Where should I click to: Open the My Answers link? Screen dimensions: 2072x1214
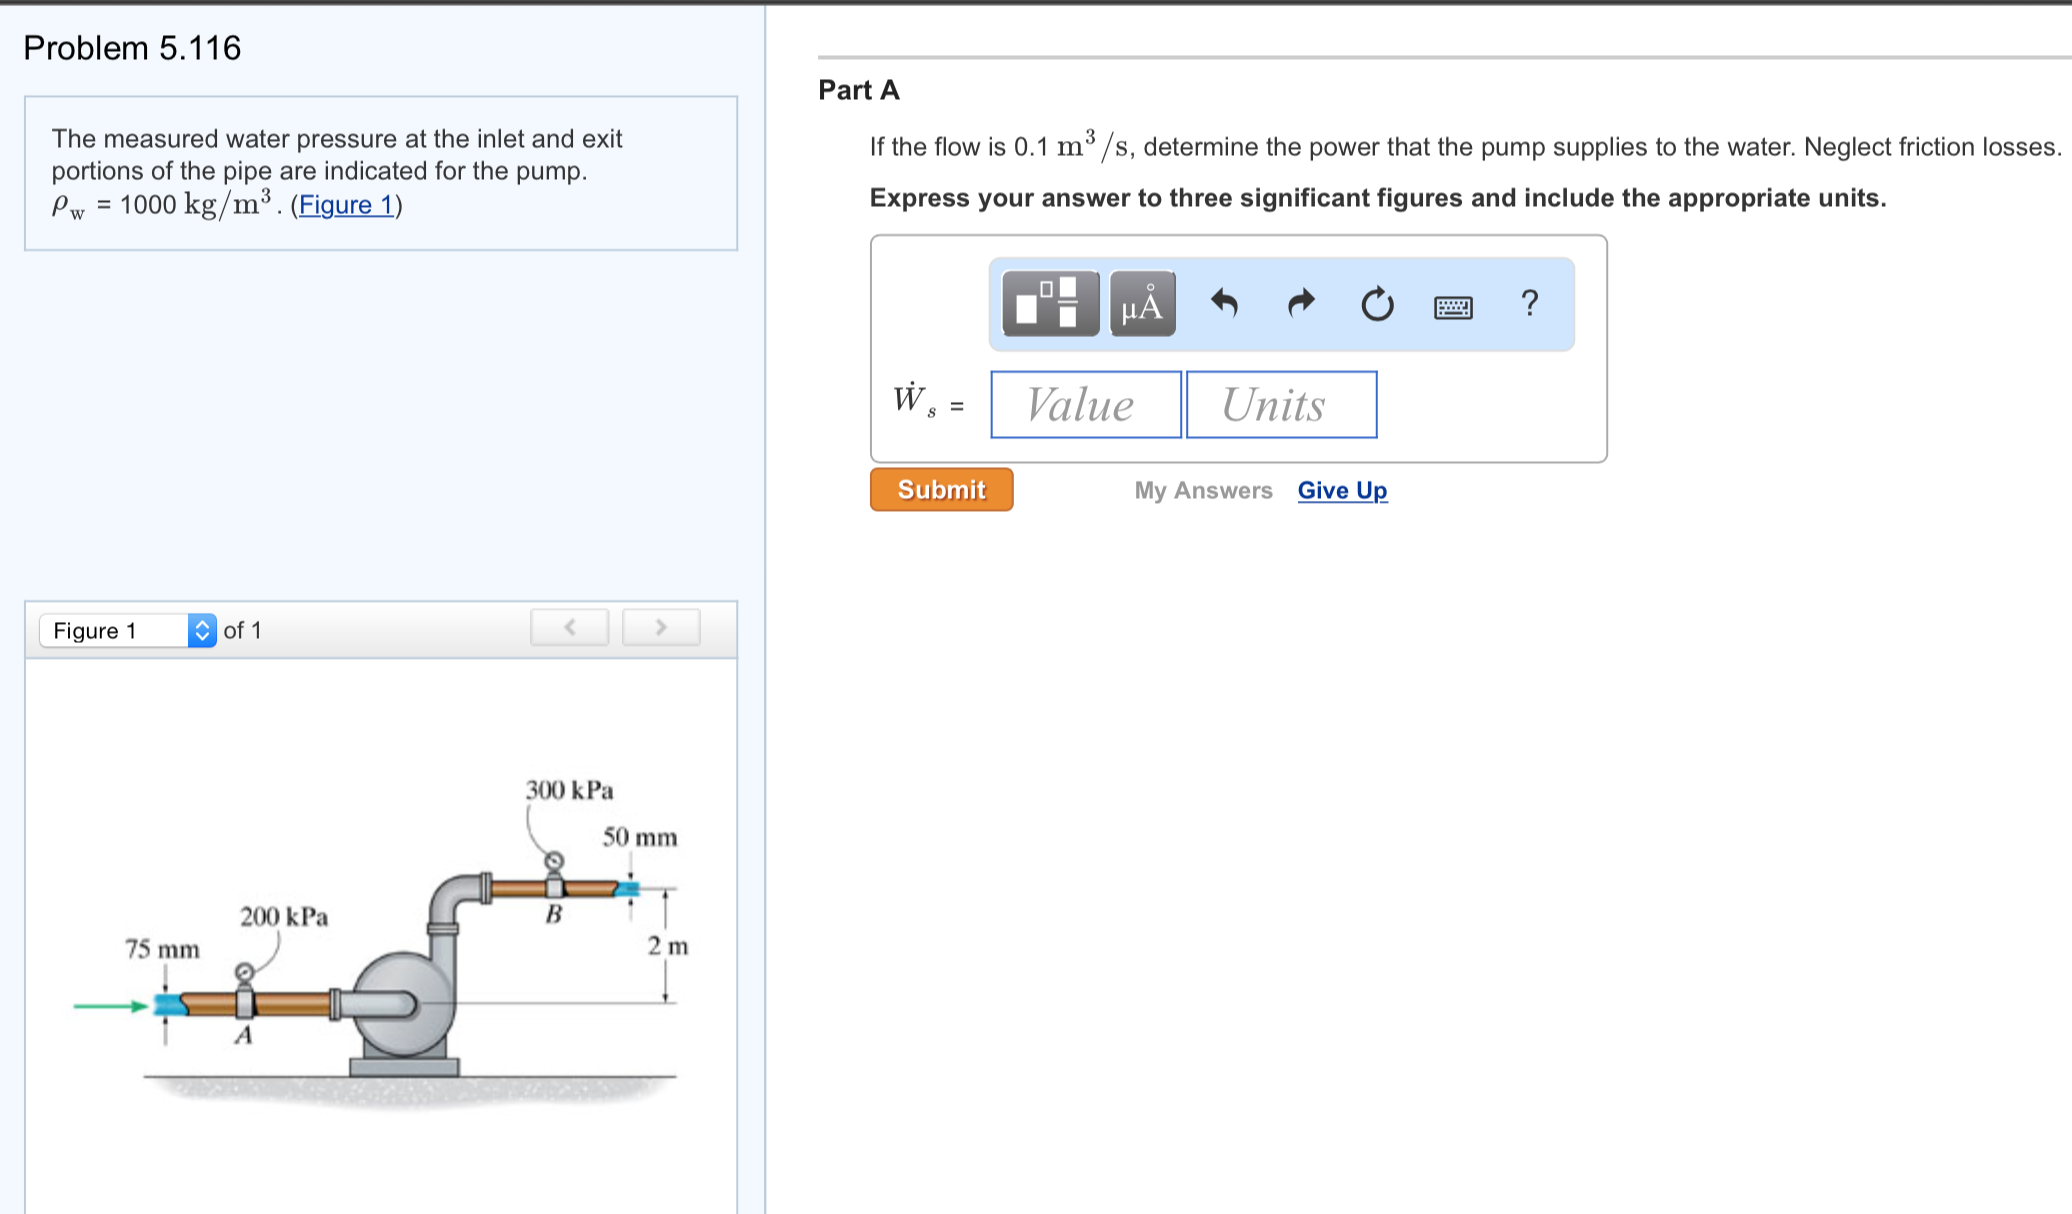coord(1203,490)
